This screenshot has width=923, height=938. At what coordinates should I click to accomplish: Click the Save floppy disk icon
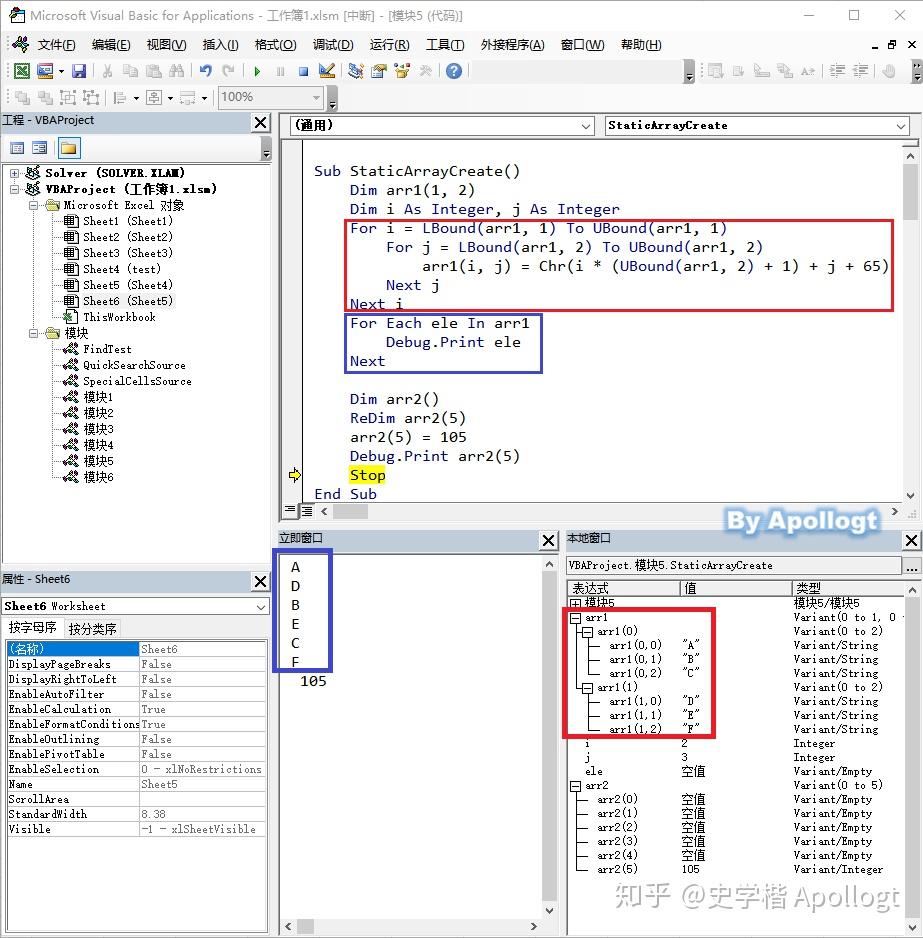pyautogui.click(x=79, y=71)
